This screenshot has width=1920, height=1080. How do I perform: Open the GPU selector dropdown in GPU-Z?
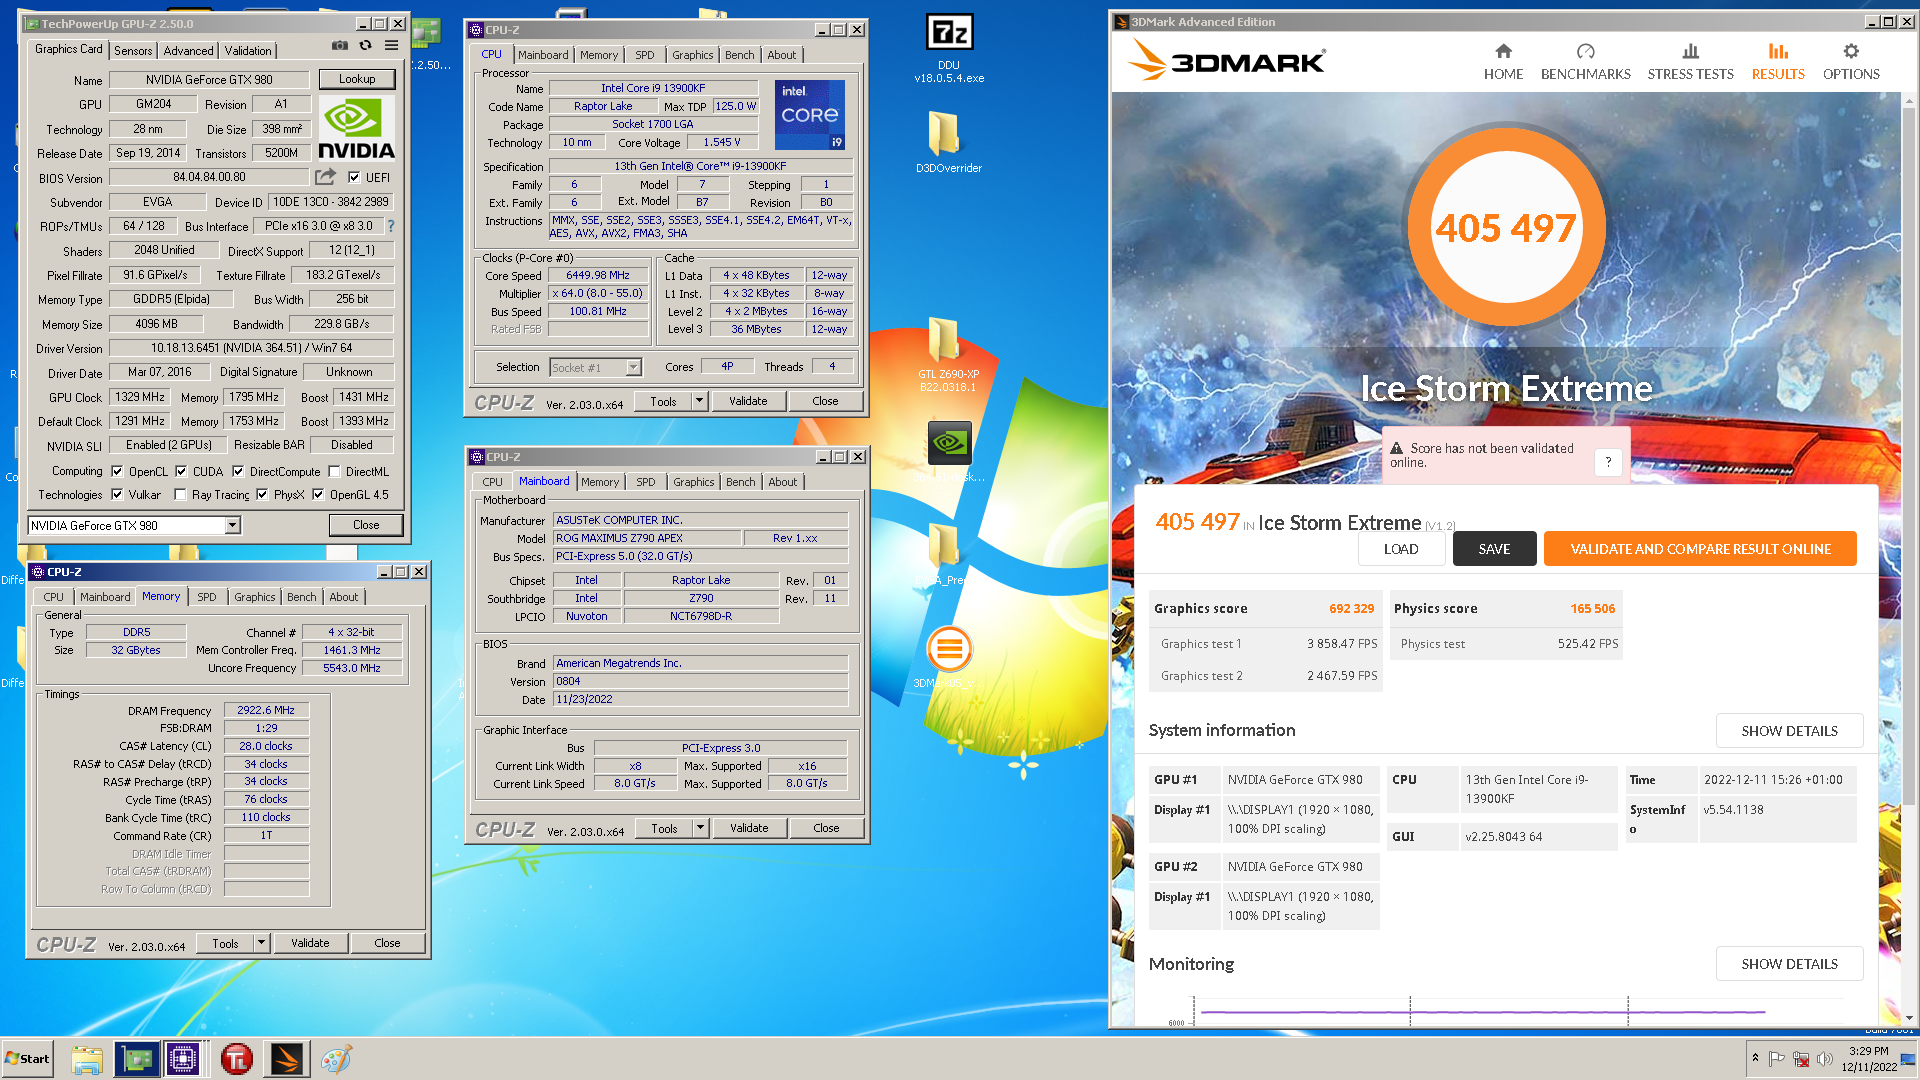[x=232, y=525]
